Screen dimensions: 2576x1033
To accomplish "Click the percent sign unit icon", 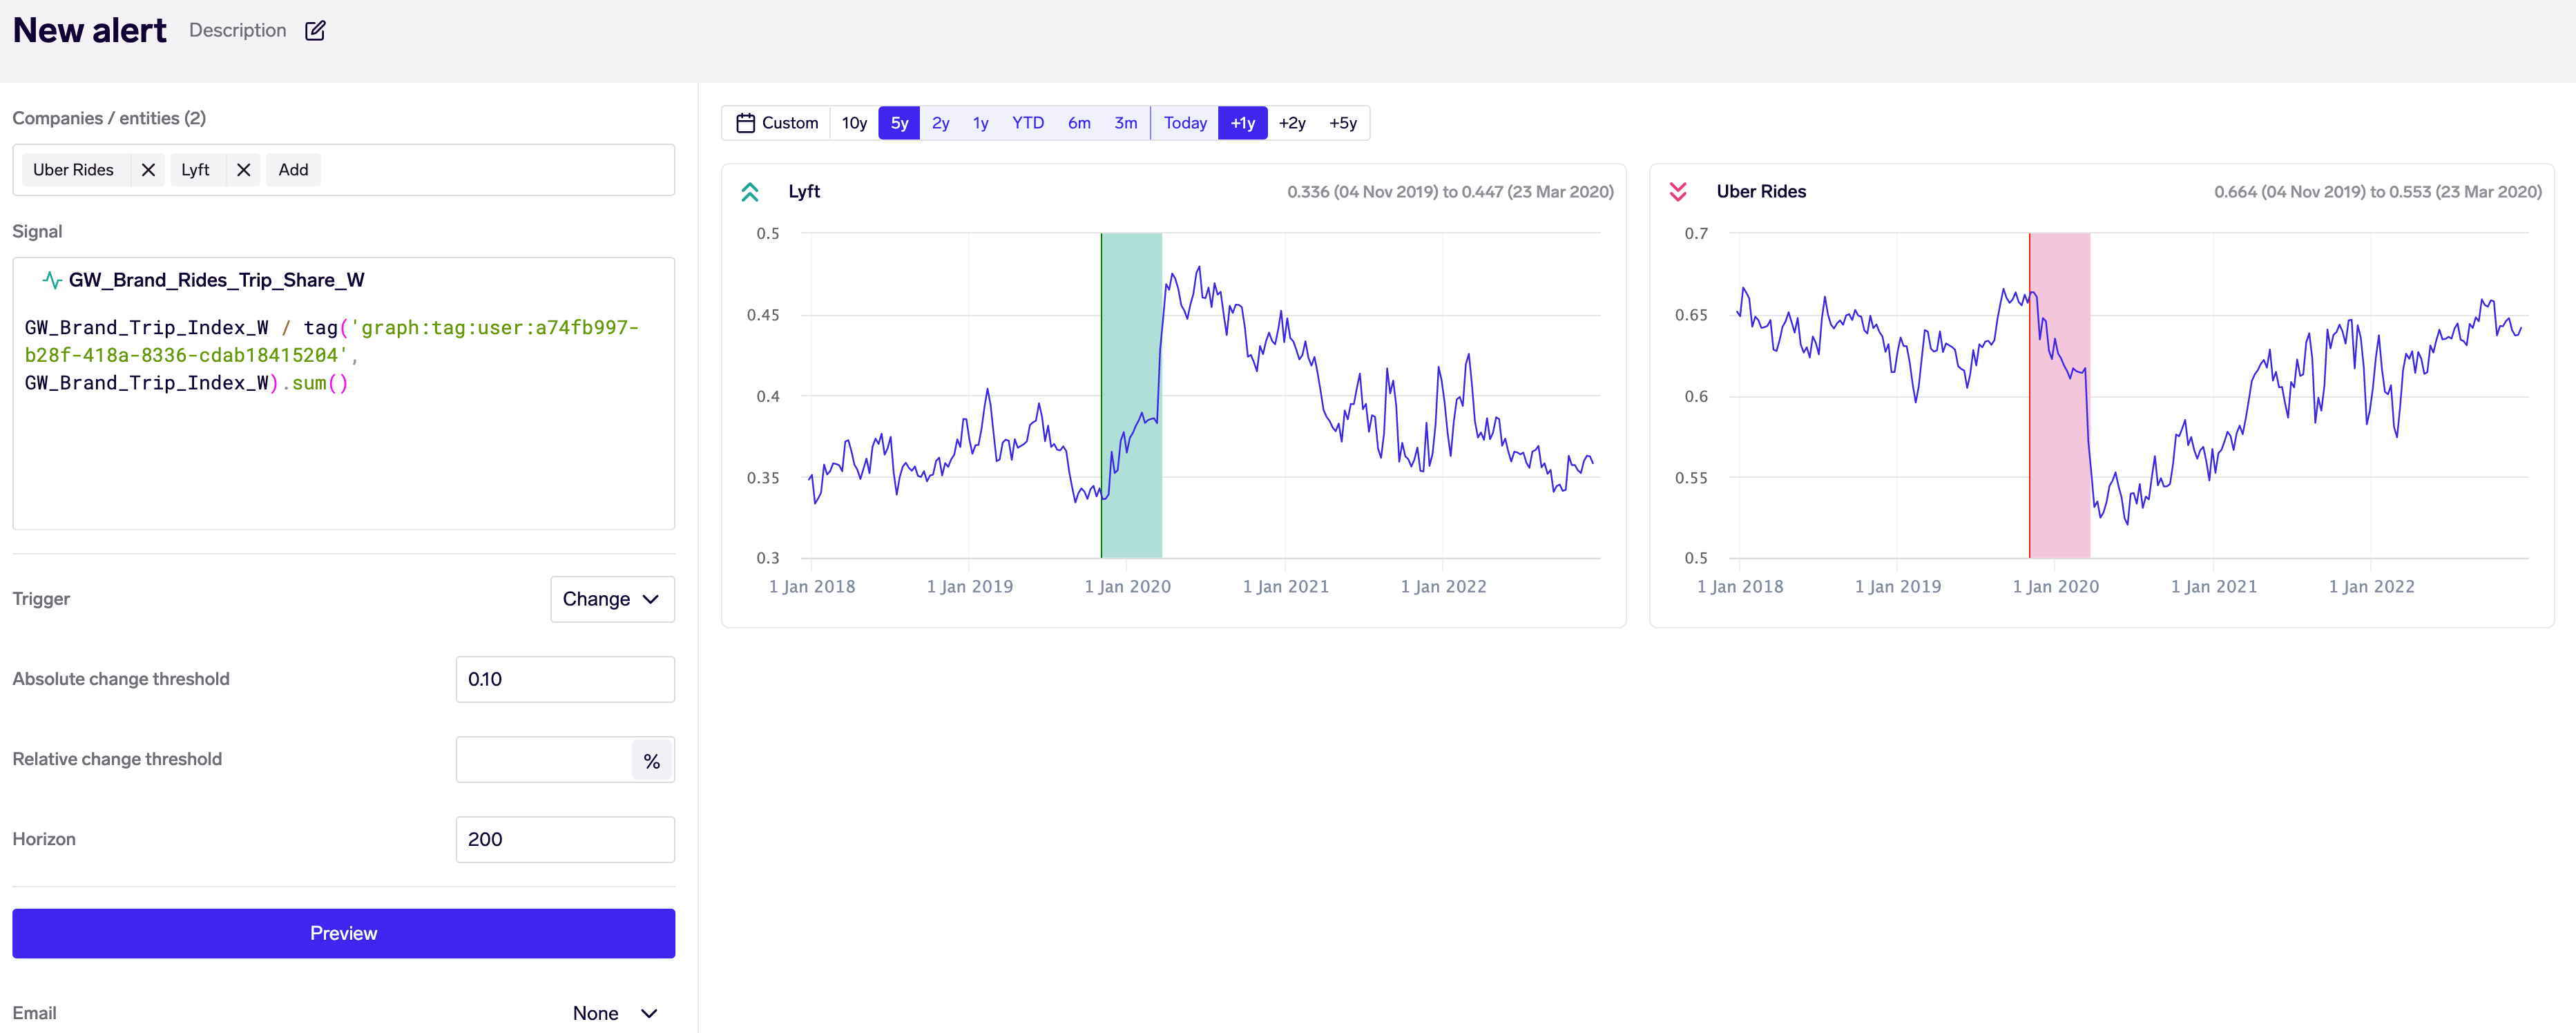I will pos(652,761).
